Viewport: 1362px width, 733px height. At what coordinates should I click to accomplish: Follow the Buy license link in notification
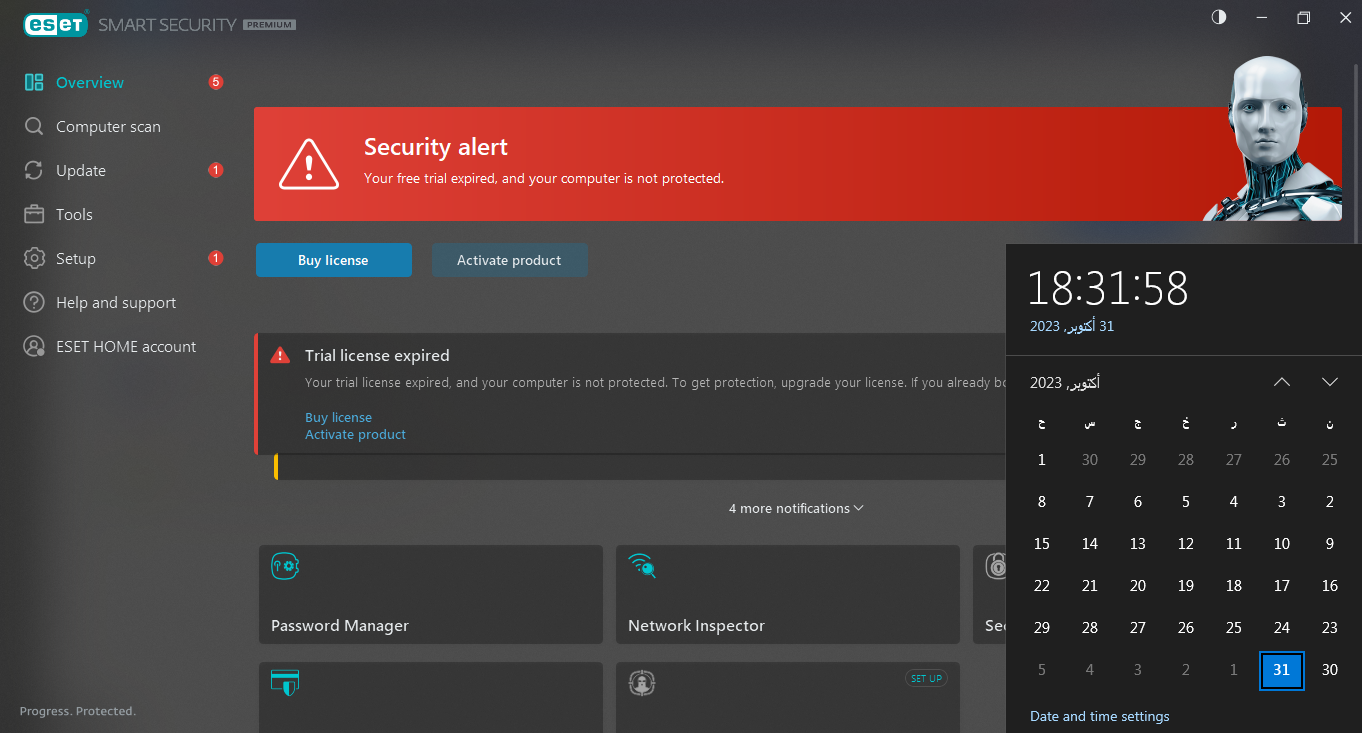(x=338, y=418)
